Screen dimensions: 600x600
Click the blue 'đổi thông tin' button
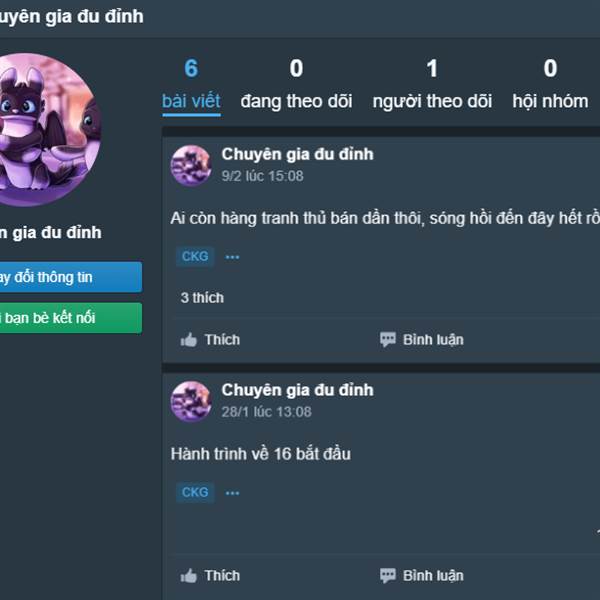(x=69, y=277)
